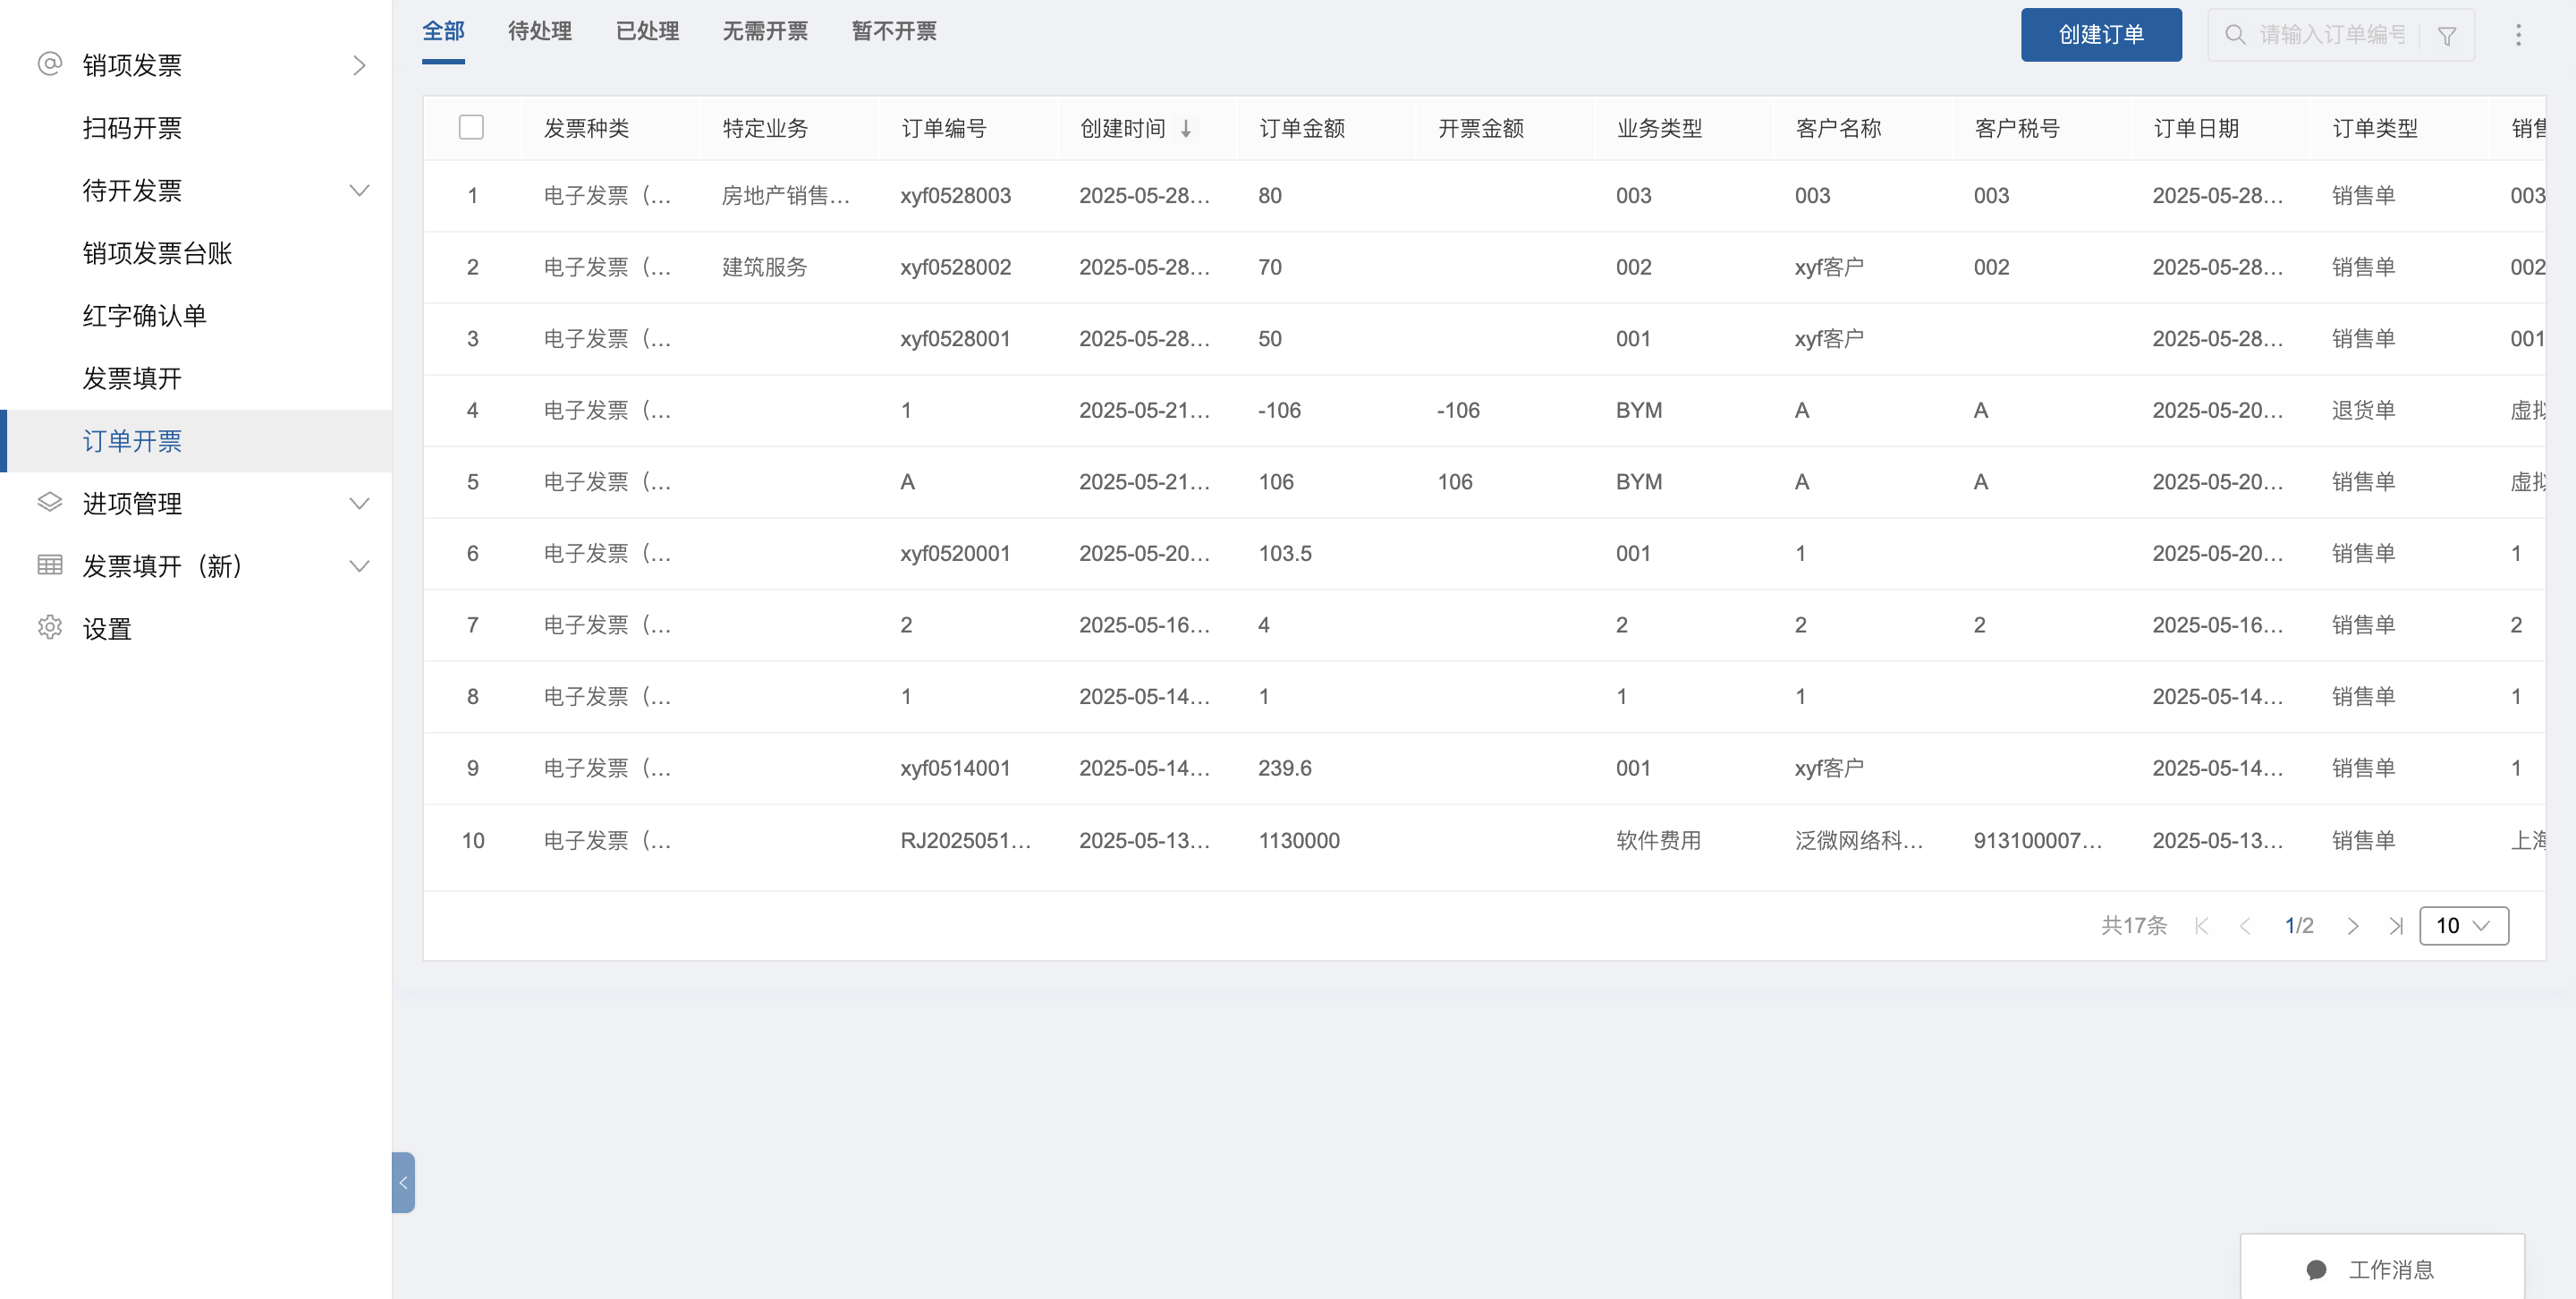2576x1299 pixels.
Task: Click the 建筑服务 cell
Action: 764,267
